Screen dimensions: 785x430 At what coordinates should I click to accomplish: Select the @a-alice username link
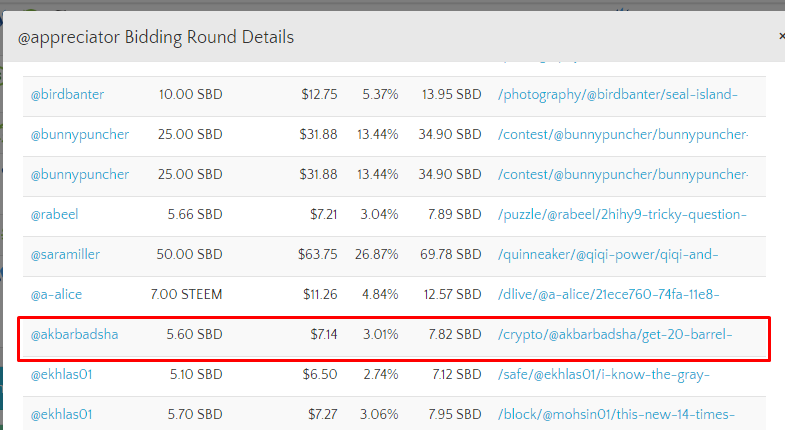[56, 294]
